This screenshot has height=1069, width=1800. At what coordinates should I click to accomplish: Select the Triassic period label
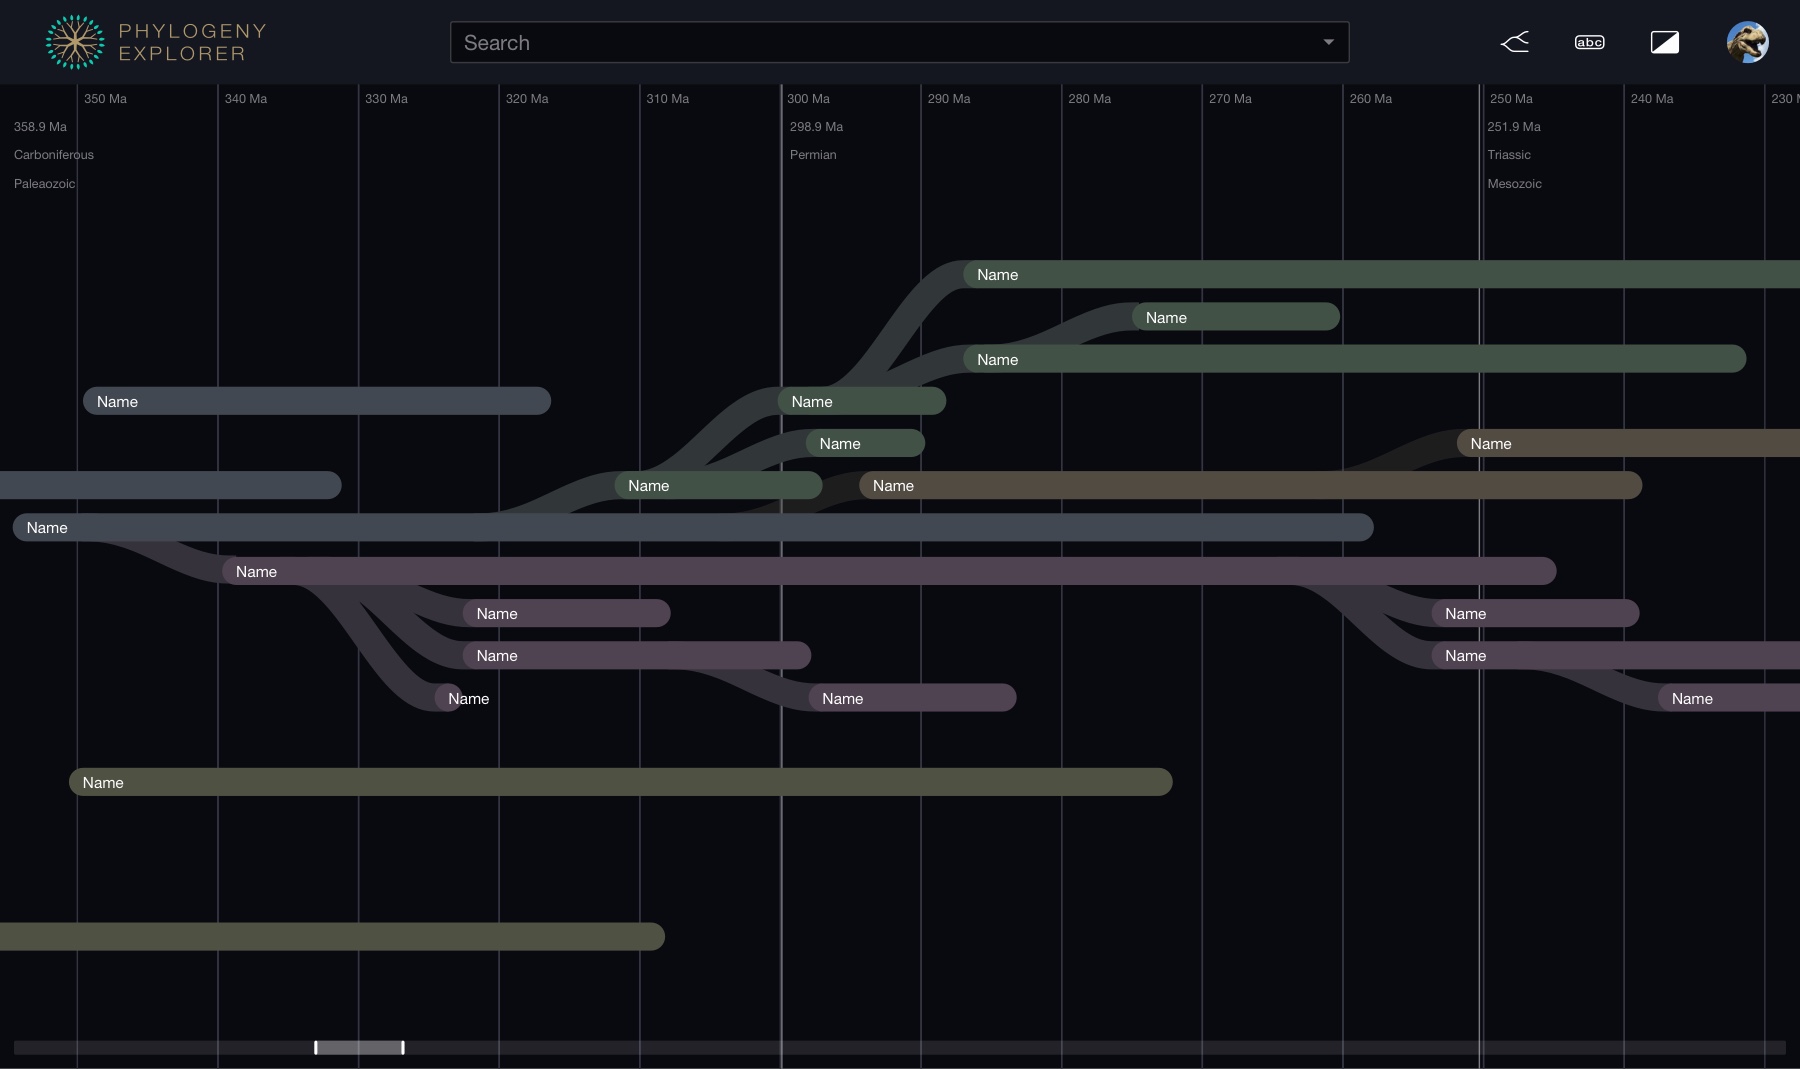click(1508, 155)
